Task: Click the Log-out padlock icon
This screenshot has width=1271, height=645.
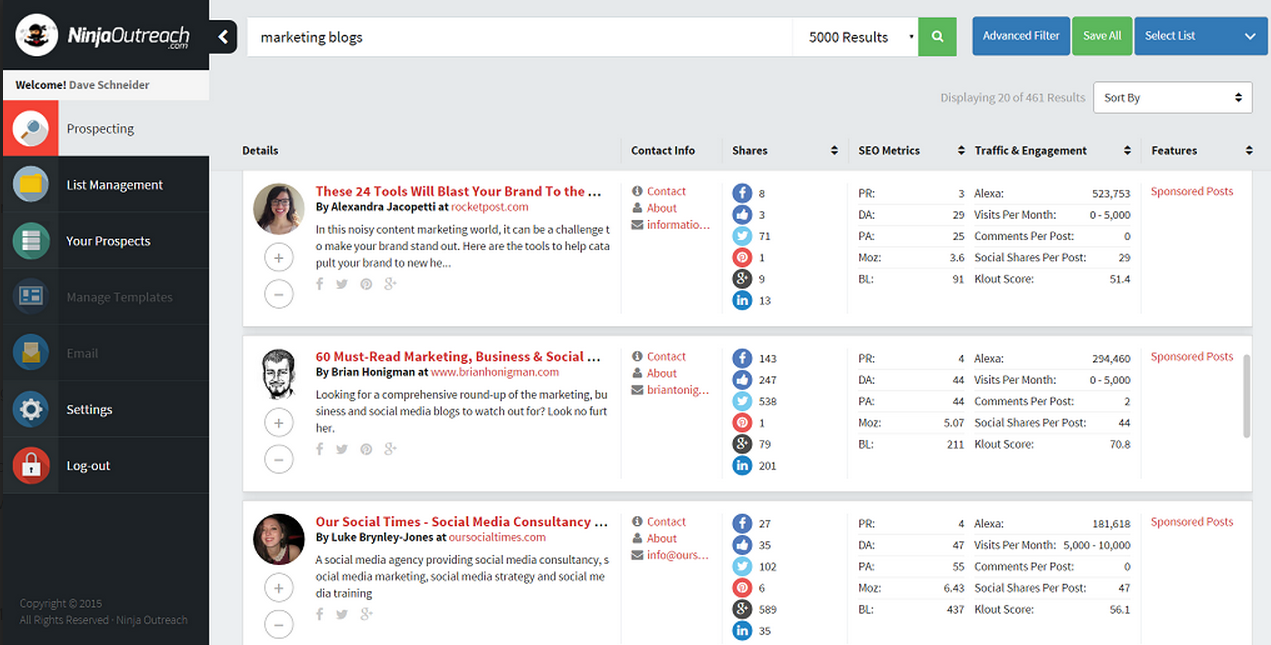Action: 30,466
